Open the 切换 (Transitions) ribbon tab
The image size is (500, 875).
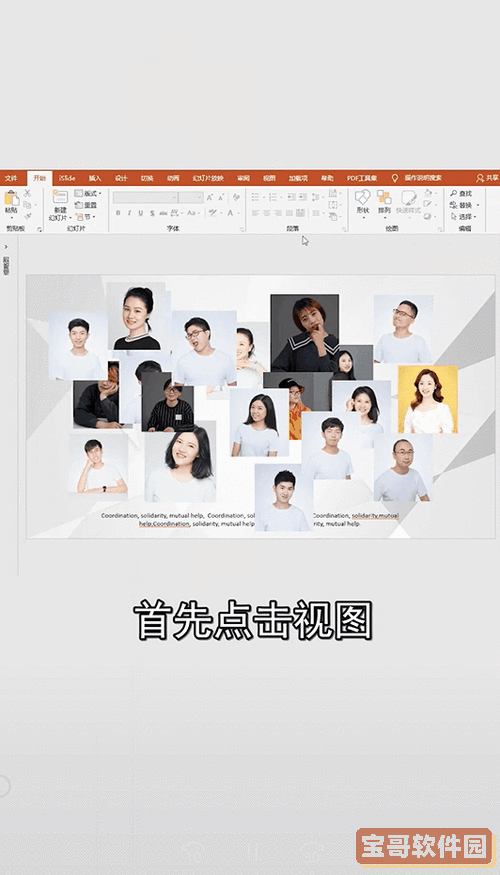pos(147,179)
